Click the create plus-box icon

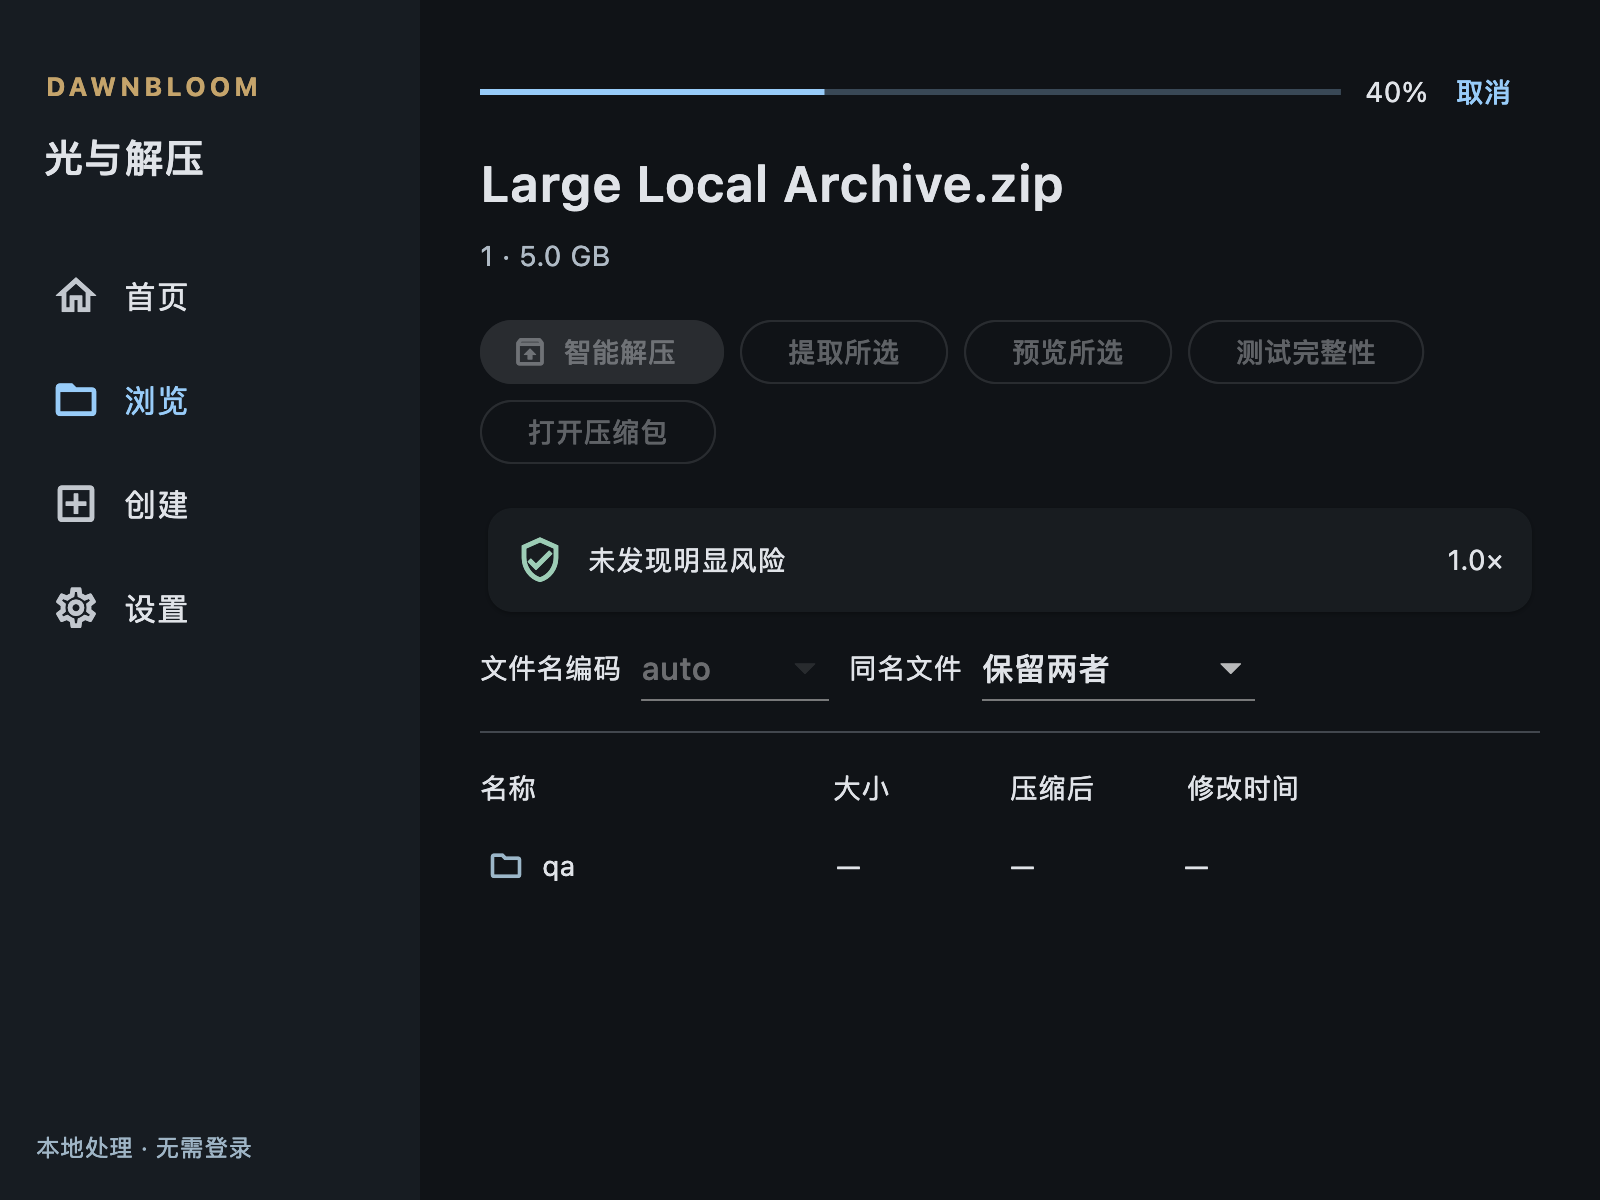76,504
